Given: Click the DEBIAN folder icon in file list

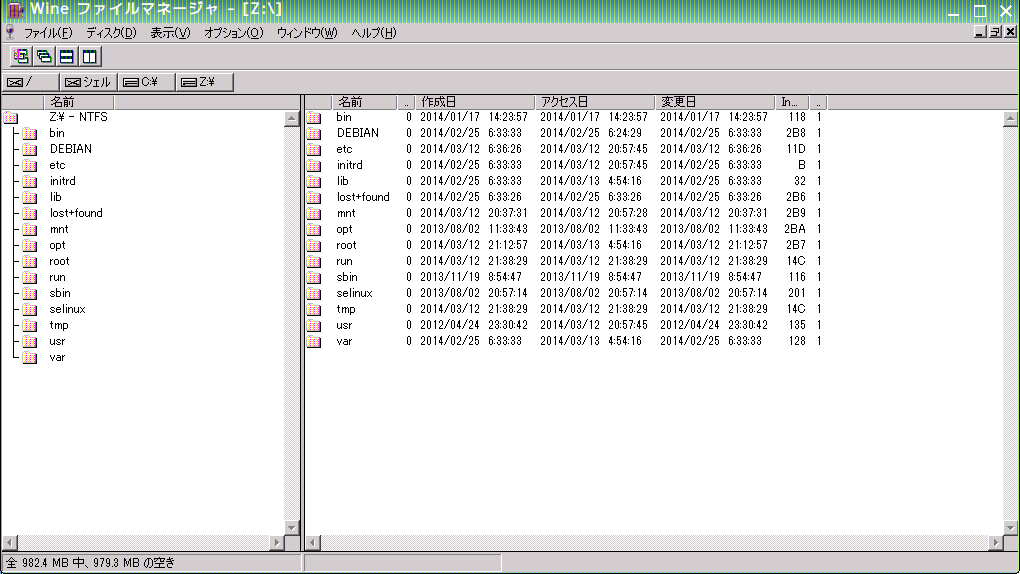Looking at the screenshot, I should [314, 133].
